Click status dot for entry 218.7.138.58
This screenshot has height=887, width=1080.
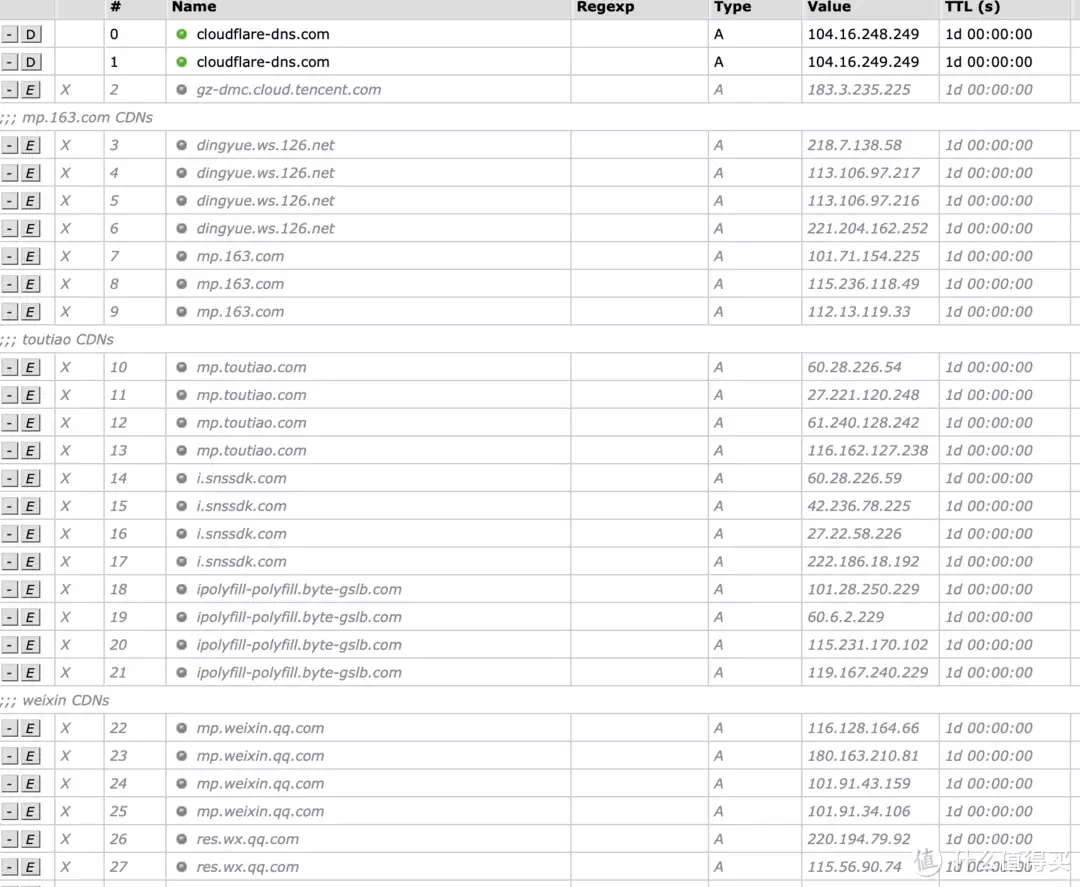[x=181, y=145]
